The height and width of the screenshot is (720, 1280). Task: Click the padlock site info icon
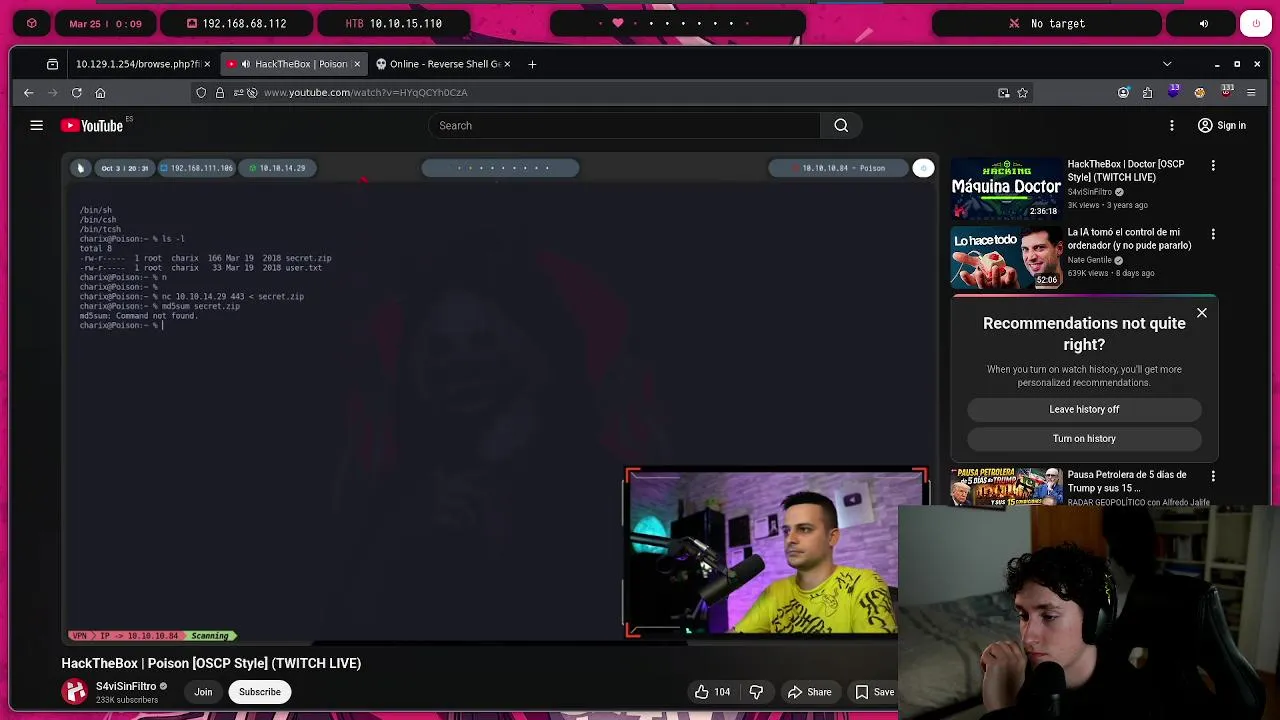220,92
